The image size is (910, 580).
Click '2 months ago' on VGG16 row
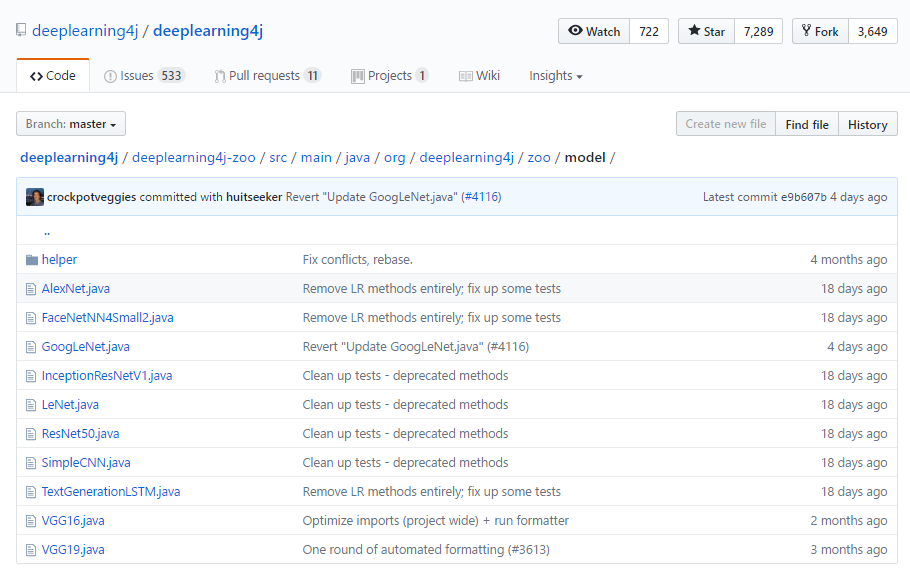click(849, 521)
